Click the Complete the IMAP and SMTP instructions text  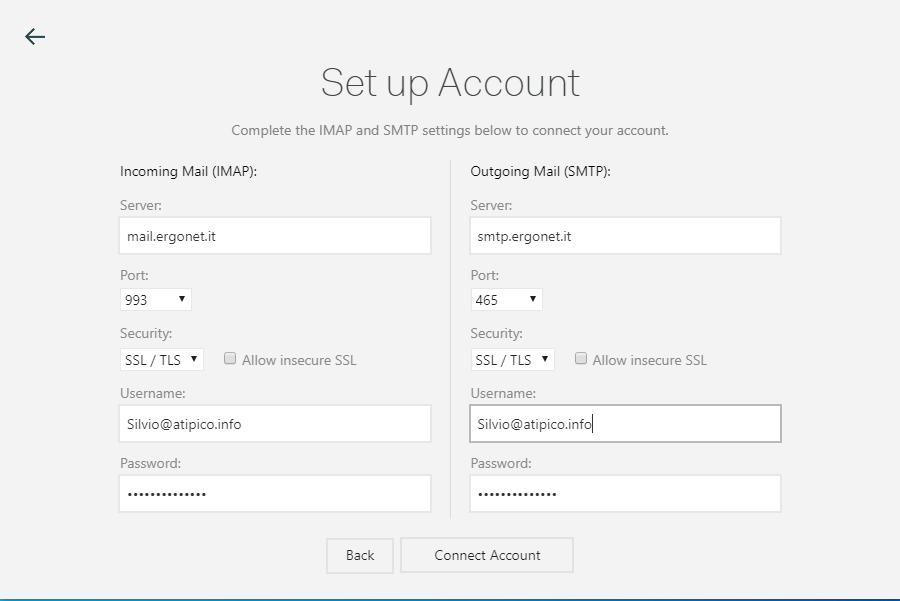click(x=450, y=130)
